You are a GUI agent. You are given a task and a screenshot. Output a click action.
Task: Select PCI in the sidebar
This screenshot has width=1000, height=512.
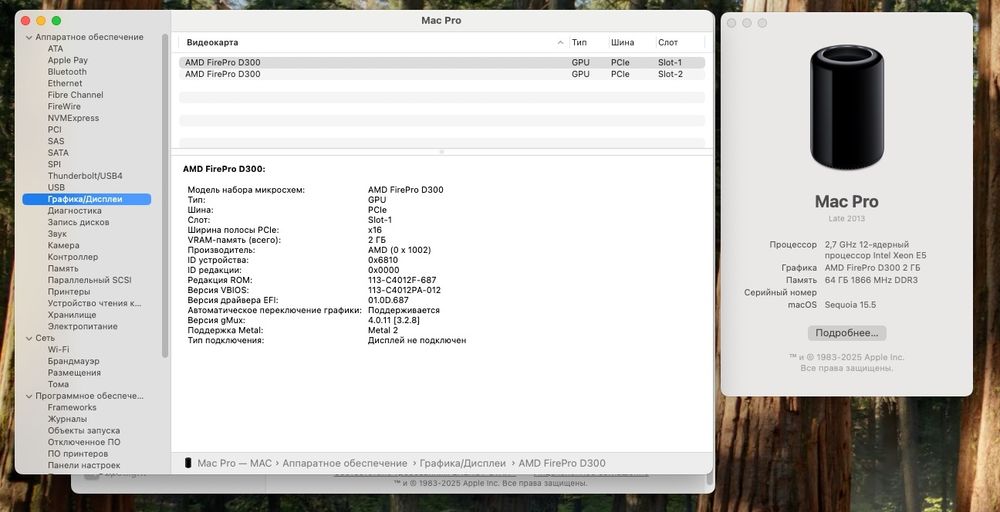(54, 129)
